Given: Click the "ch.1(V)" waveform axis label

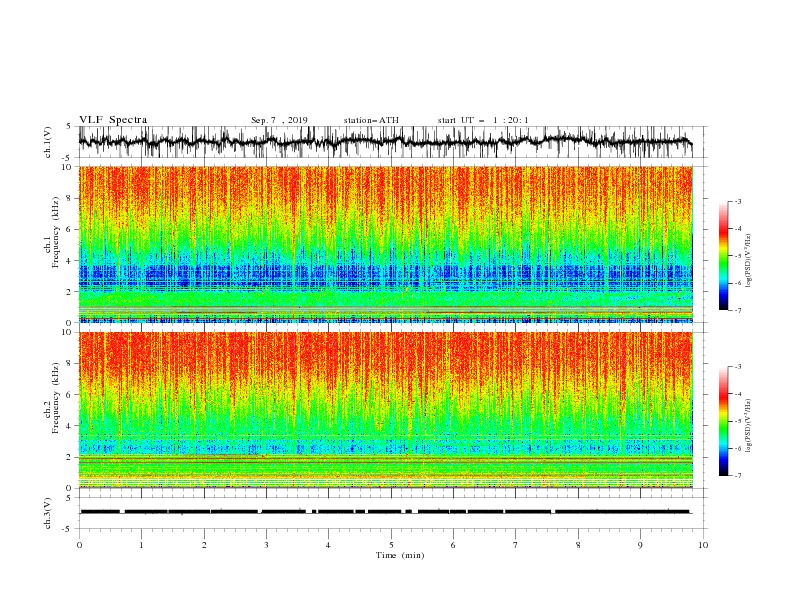Looking at the screenshot, I should (47, 142).
